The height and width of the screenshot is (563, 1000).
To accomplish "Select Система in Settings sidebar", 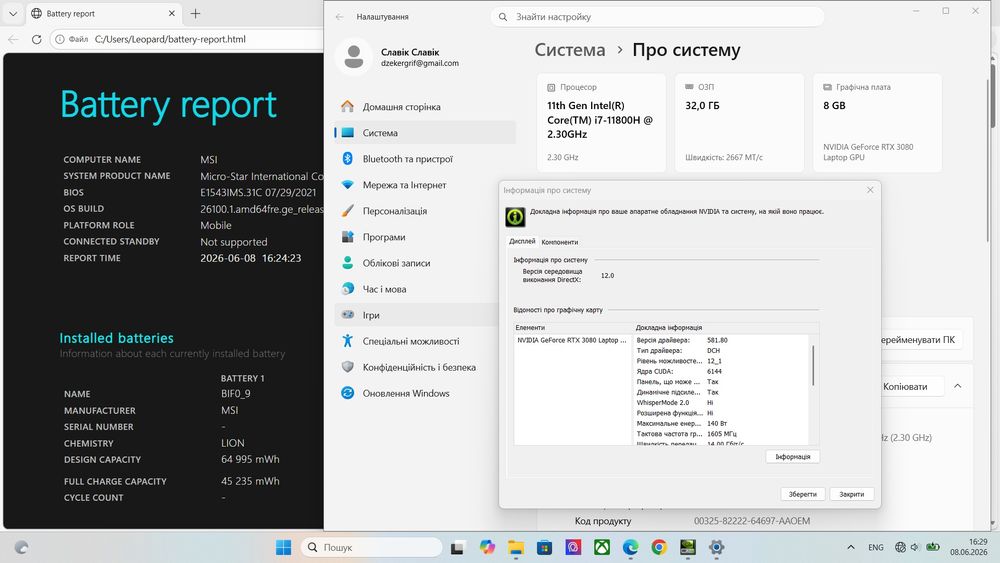I will pos(424,133).
